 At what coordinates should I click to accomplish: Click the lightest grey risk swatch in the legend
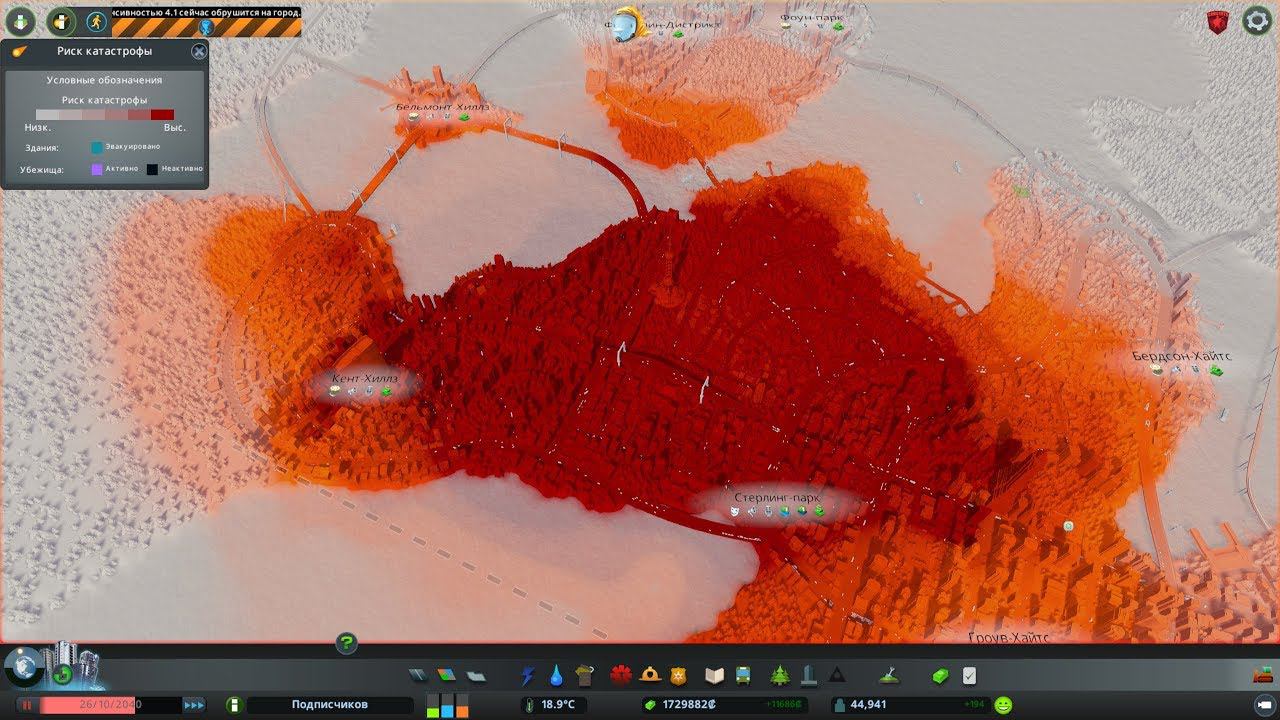46,114
